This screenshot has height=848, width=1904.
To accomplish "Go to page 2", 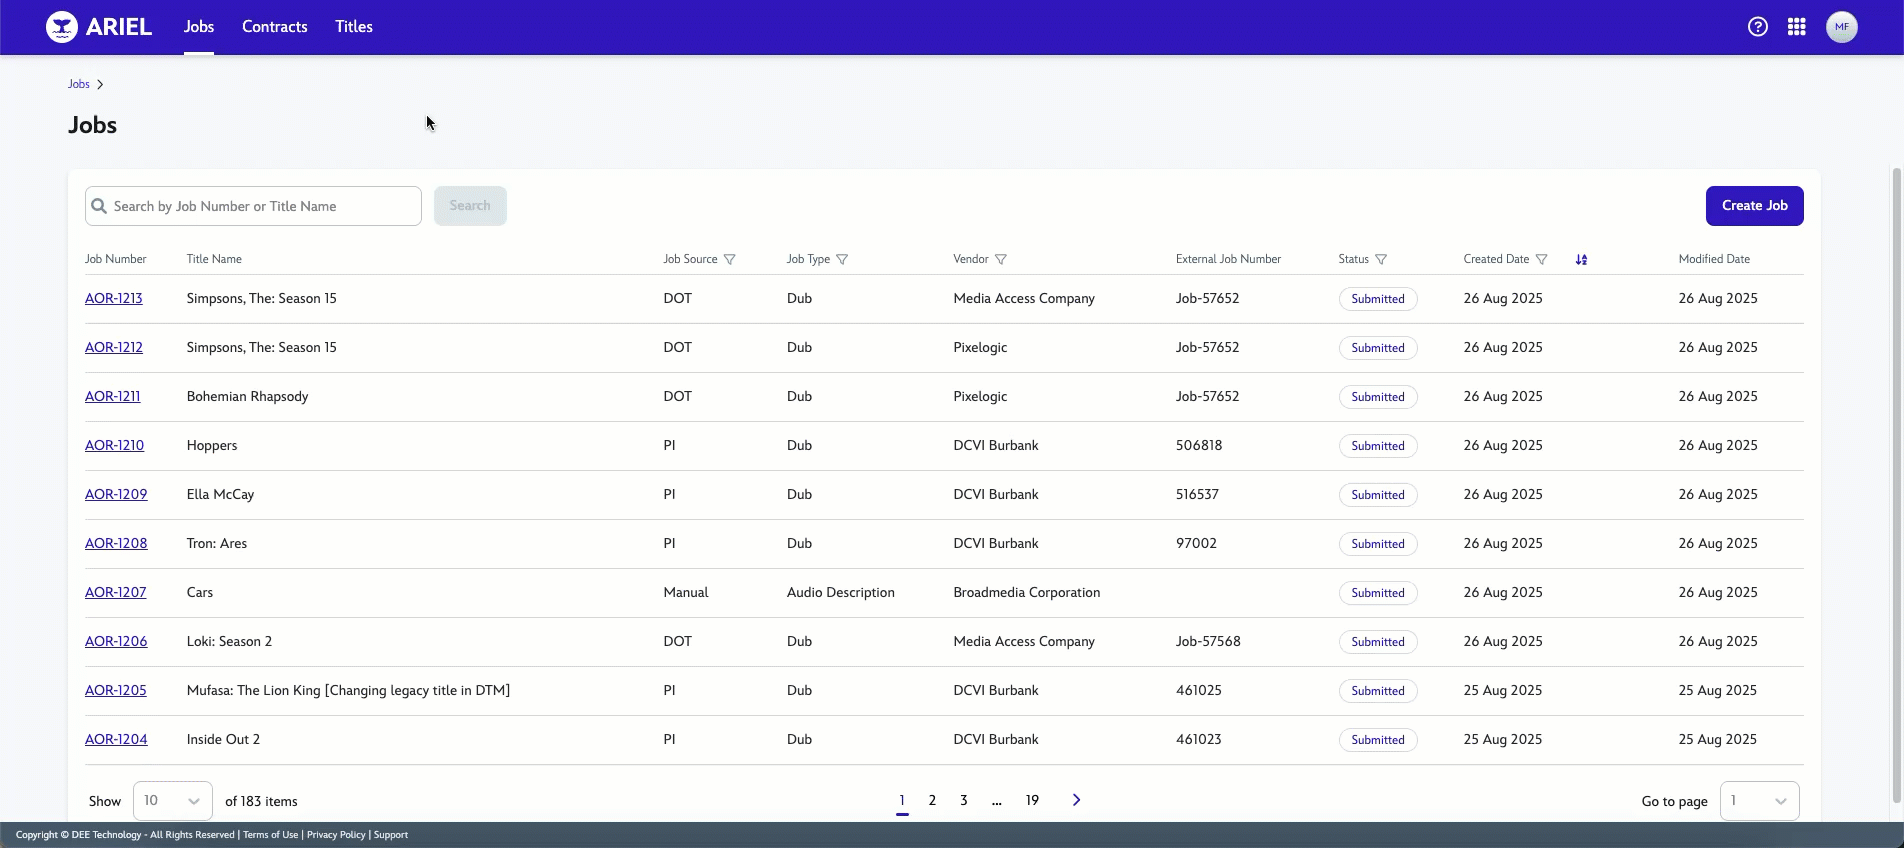I will coord(932,800).
